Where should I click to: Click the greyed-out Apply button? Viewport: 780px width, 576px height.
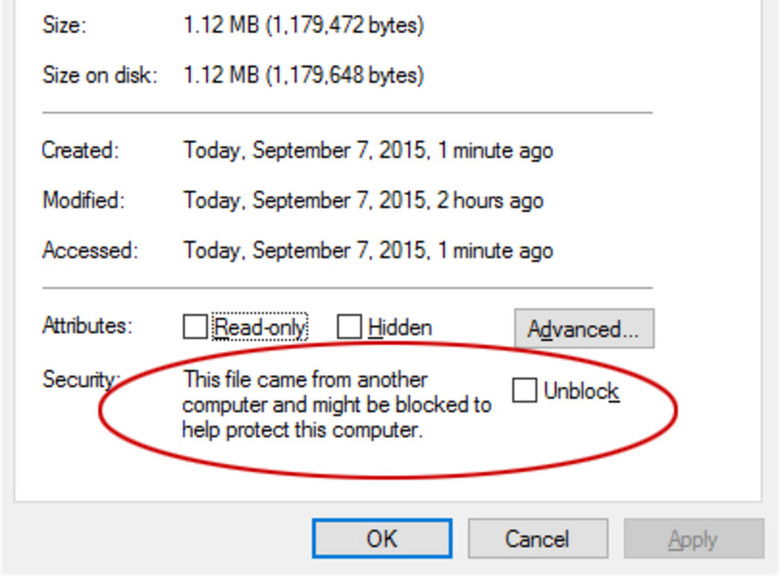tap(693, 539)
